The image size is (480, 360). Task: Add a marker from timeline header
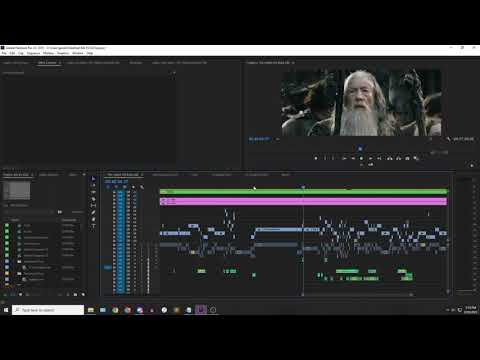point(133,187)
